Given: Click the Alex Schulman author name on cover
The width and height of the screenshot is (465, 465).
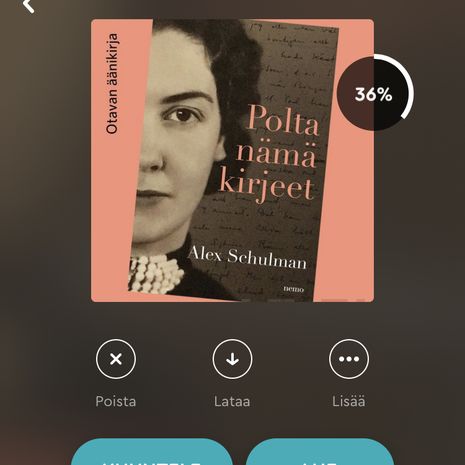Looking at the screenshot, I should pos(247,257).
